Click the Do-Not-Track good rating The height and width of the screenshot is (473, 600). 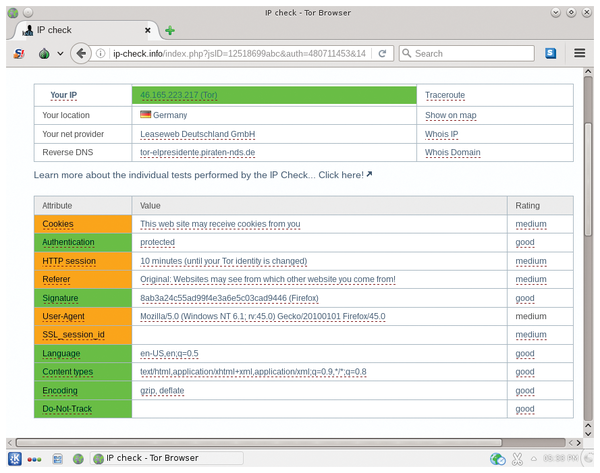[x=525, y=409]
